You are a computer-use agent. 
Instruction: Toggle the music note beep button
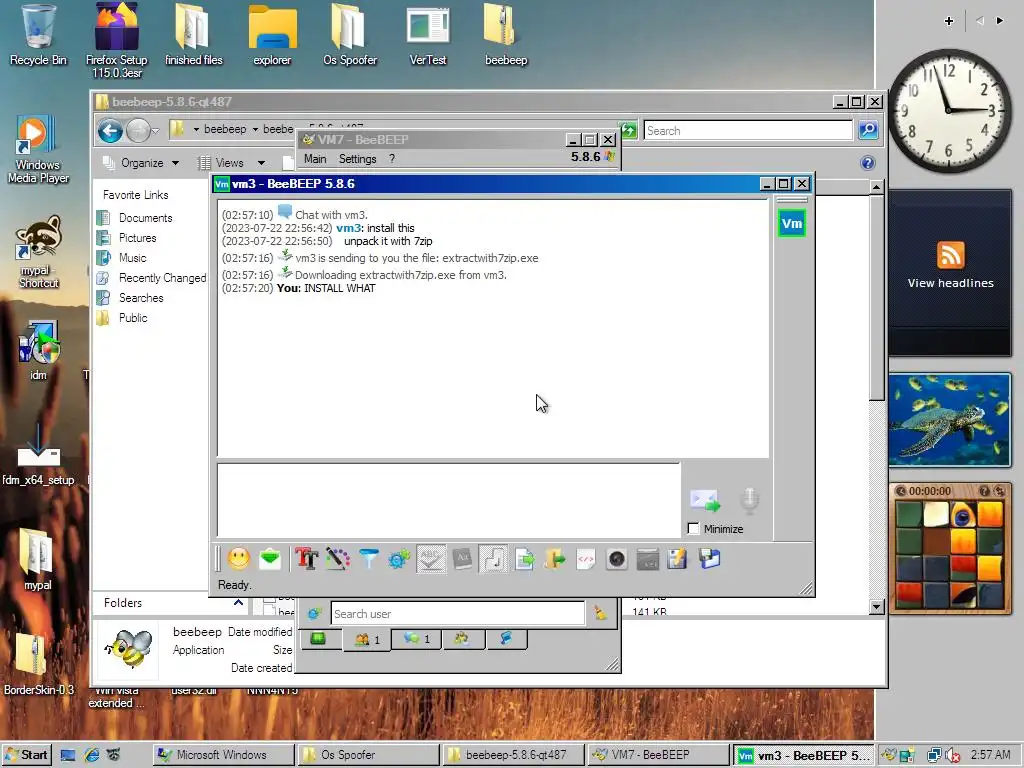click(x=493, y=559)
